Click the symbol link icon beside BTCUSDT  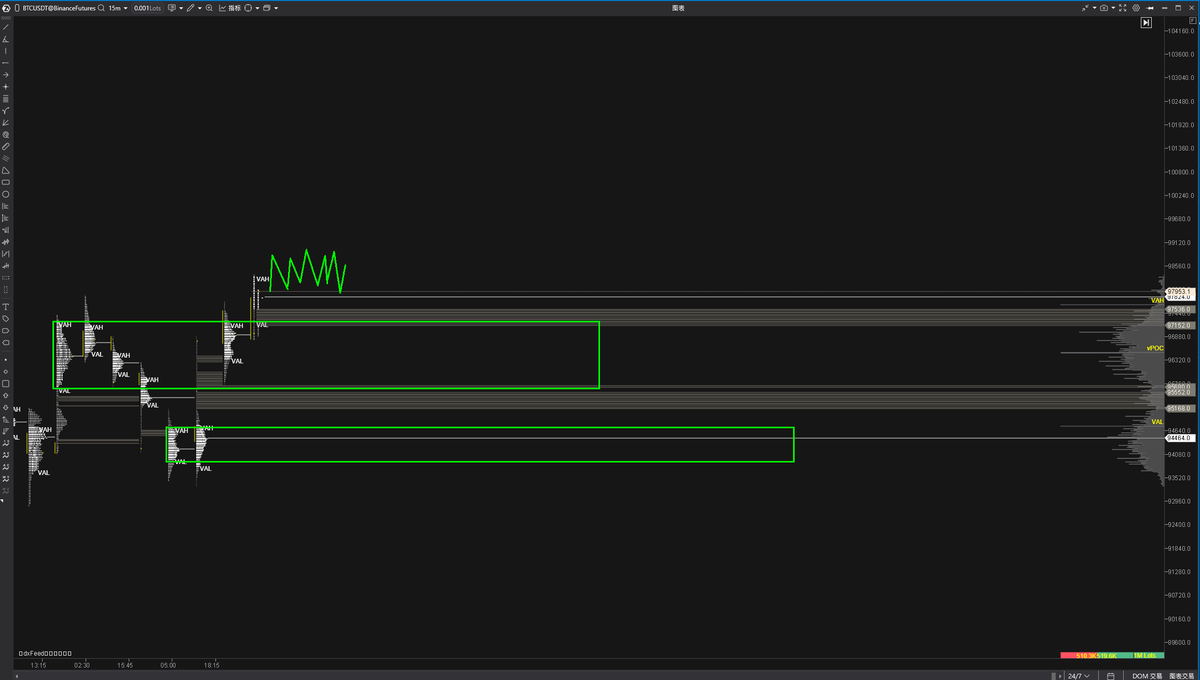coord(17,8)
